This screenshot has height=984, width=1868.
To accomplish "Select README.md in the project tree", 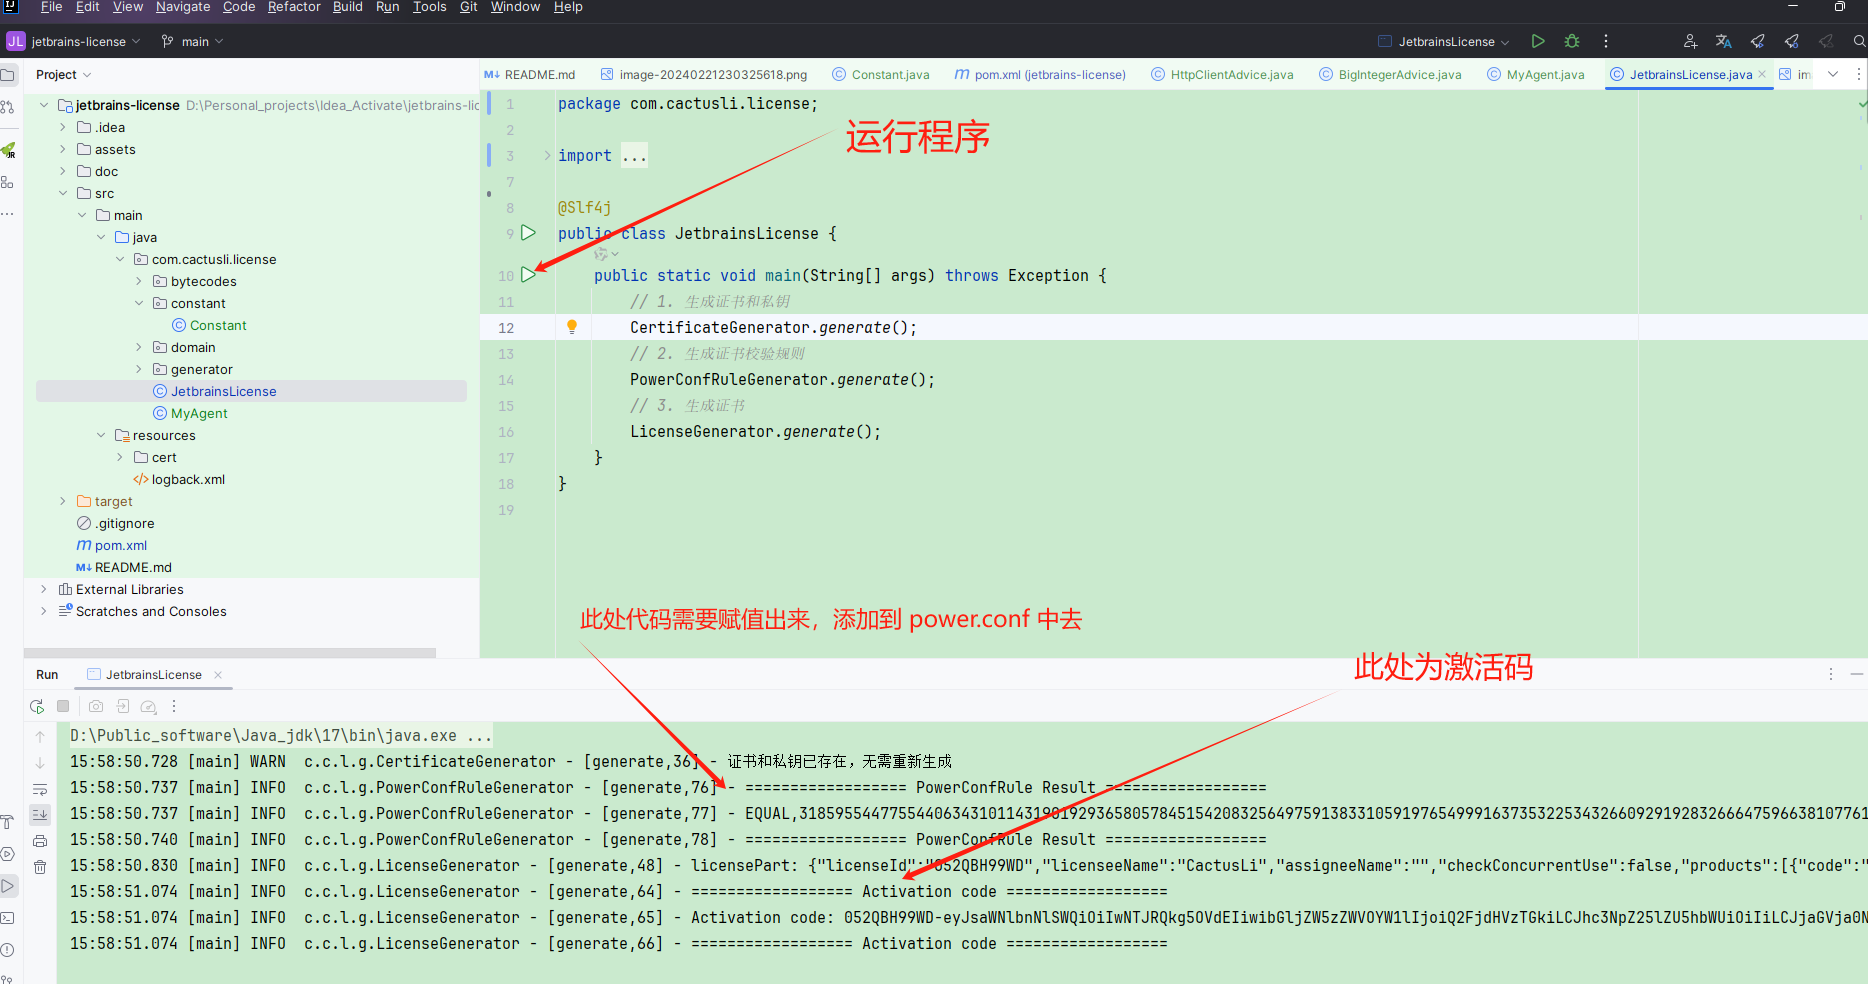I will point(133,567).
